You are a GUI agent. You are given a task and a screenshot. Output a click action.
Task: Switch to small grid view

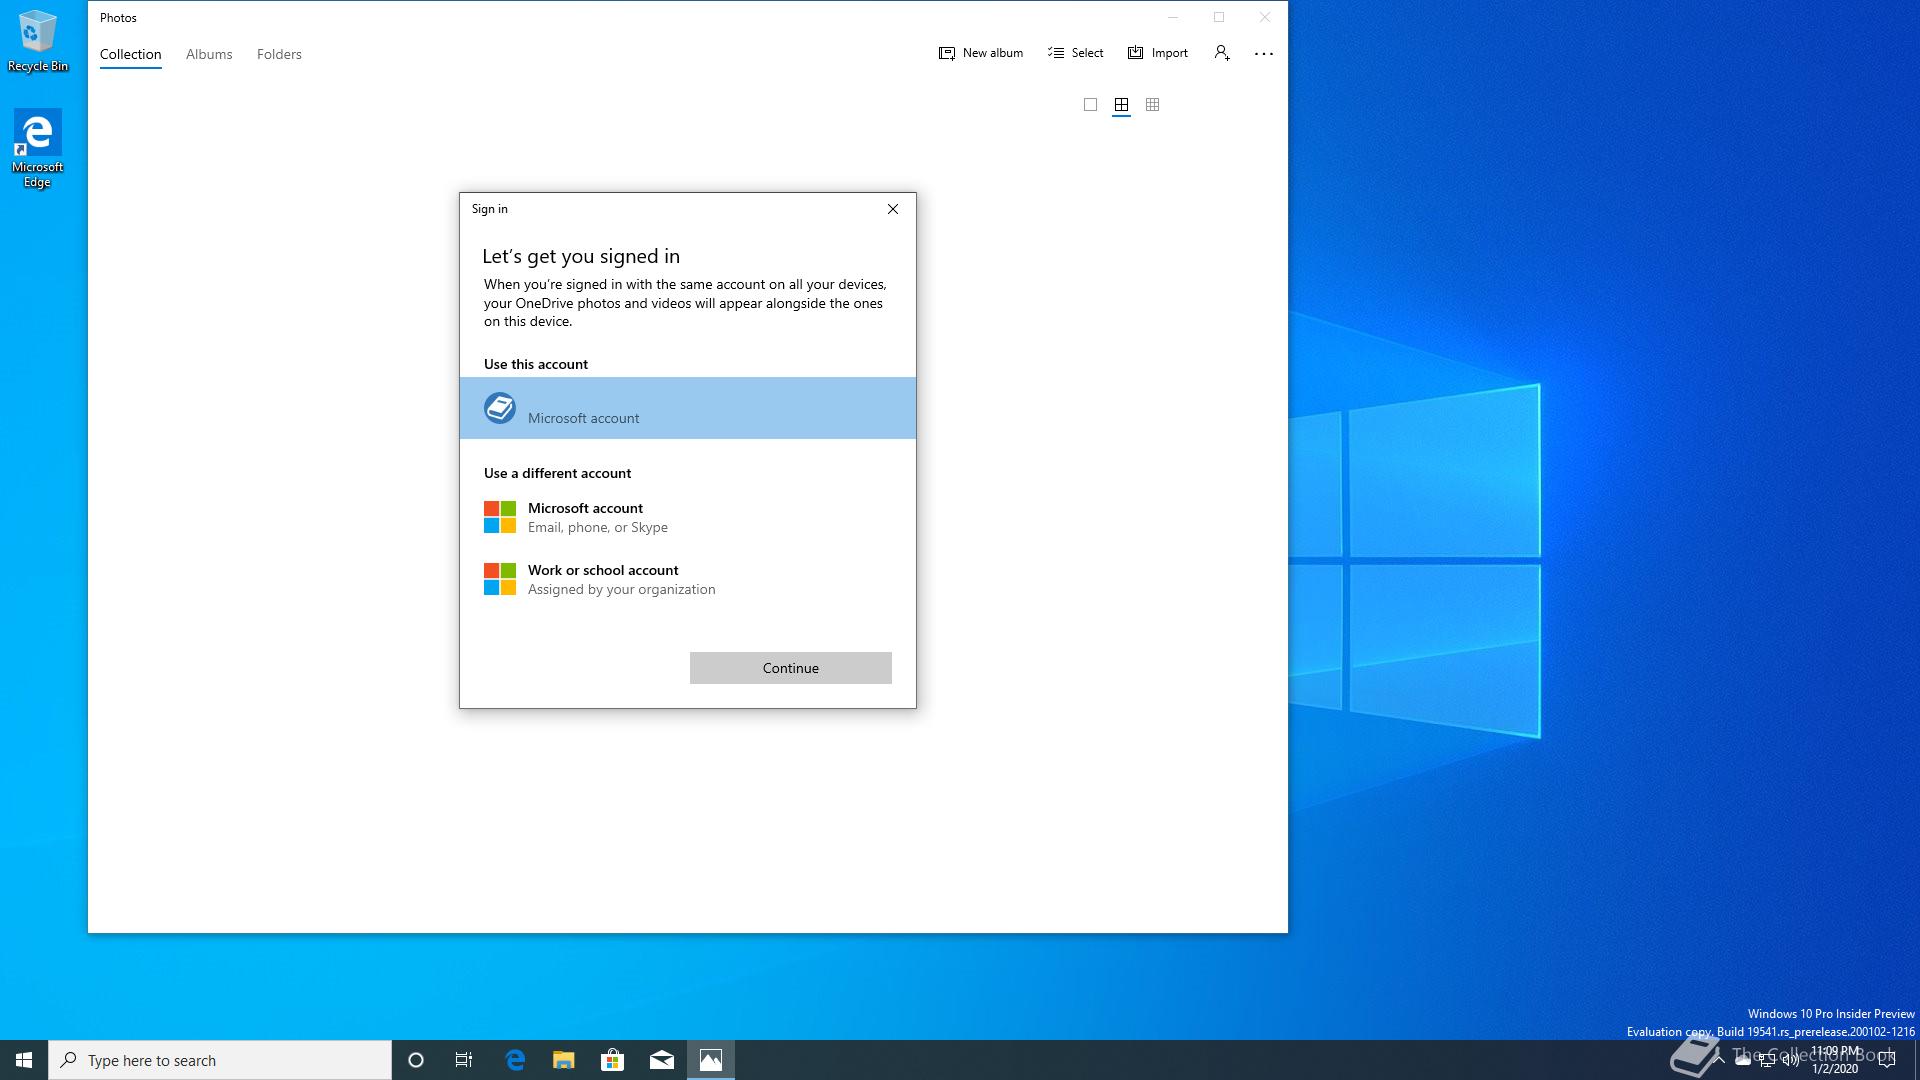pyautogui.click(x=1152, y=105)
